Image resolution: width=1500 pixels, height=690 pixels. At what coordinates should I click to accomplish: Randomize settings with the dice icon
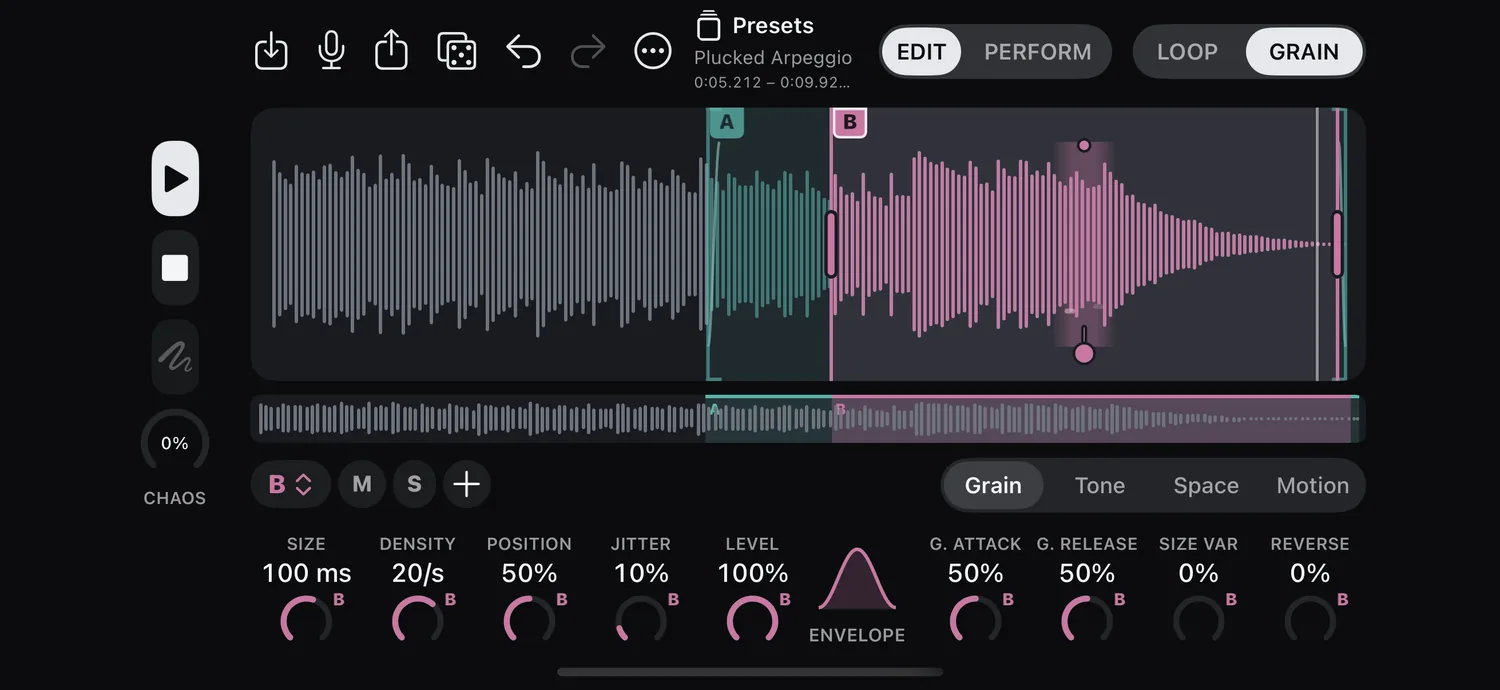click(x=457, y=51)
